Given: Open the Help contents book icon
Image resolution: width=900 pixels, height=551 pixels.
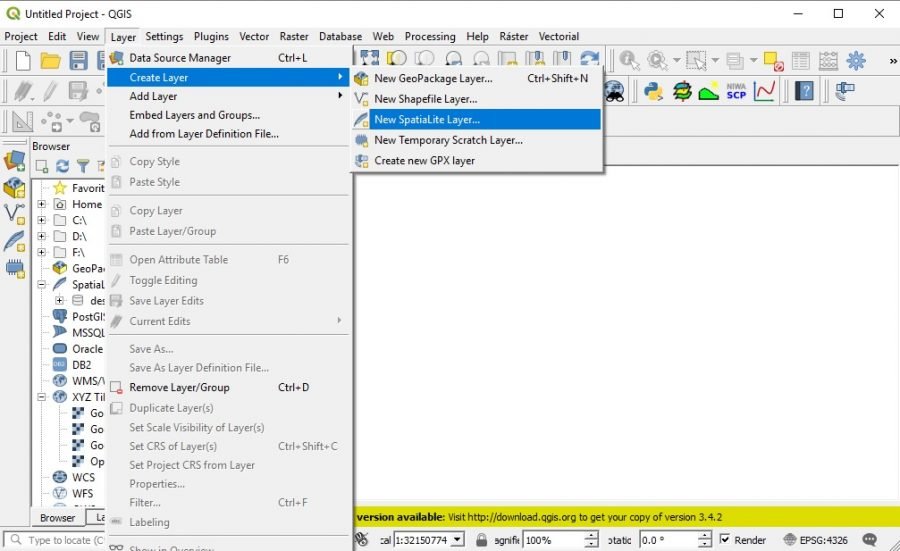Looking at the screenshot, I should [x=804, y=91].
